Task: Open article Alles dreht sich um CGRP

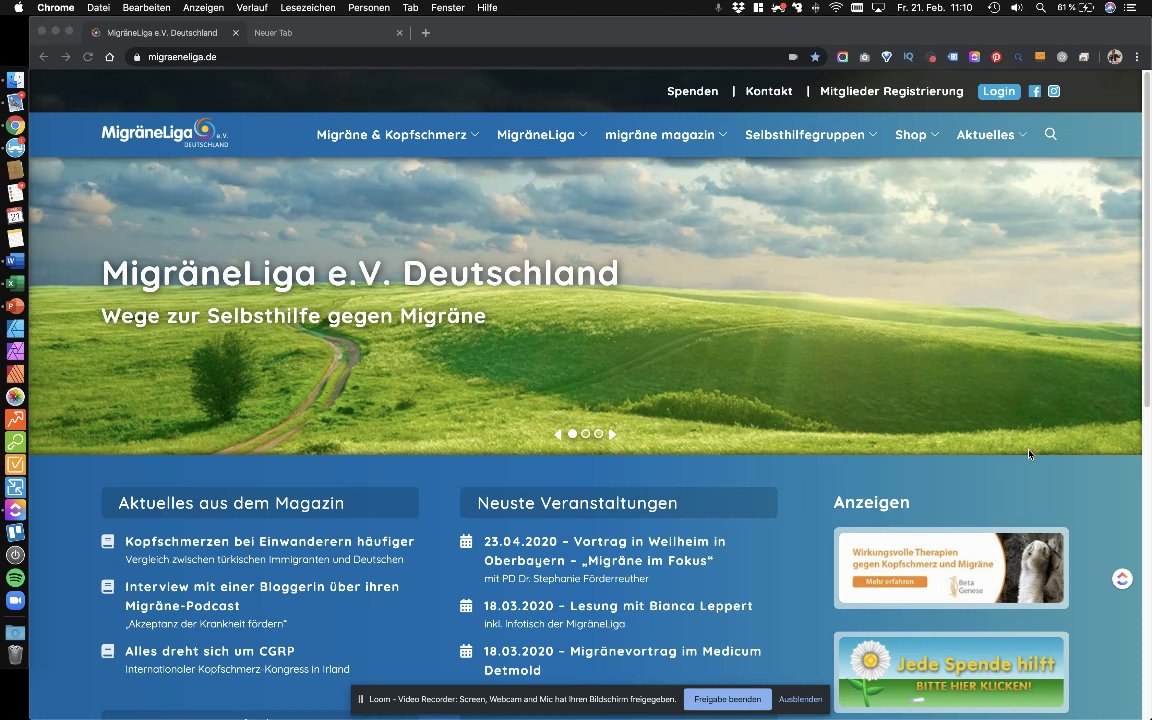Action: [209, 651]
